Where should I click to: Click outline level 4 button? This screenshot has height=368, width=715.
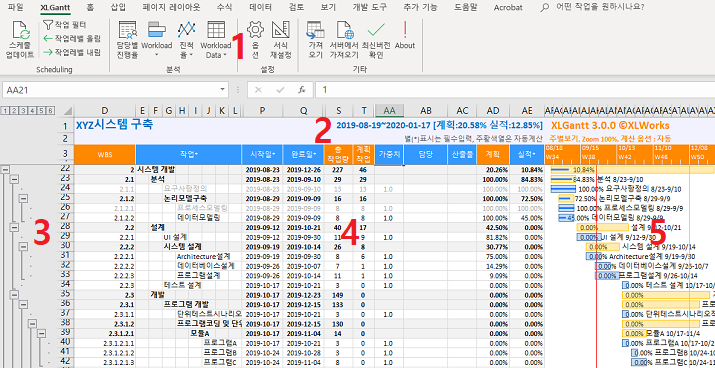32,110
